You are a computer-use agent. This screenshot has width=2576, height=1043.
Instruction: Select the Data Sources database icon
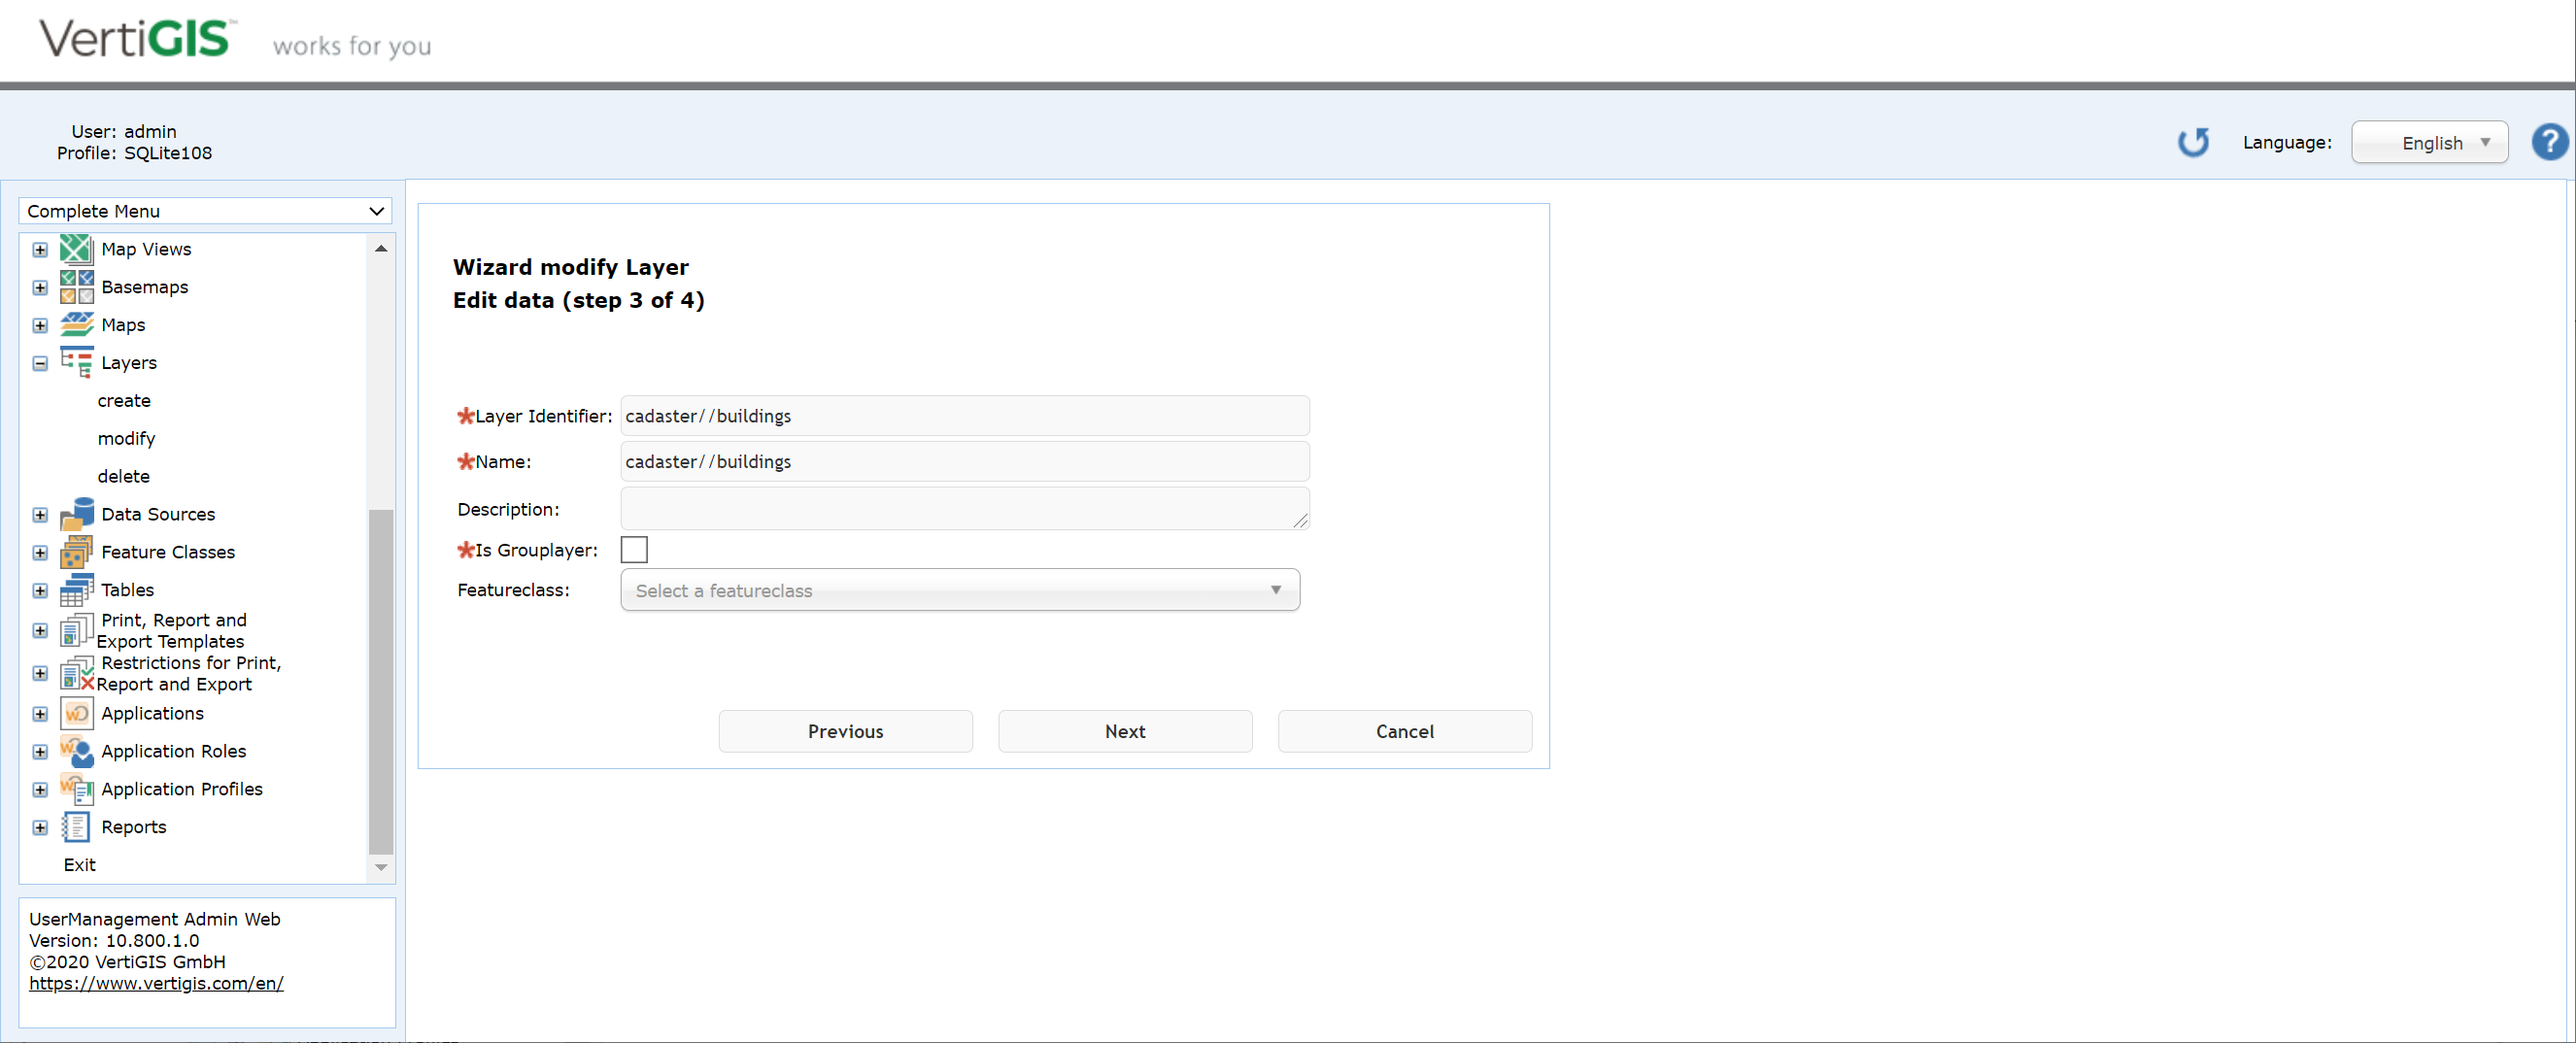76,513
